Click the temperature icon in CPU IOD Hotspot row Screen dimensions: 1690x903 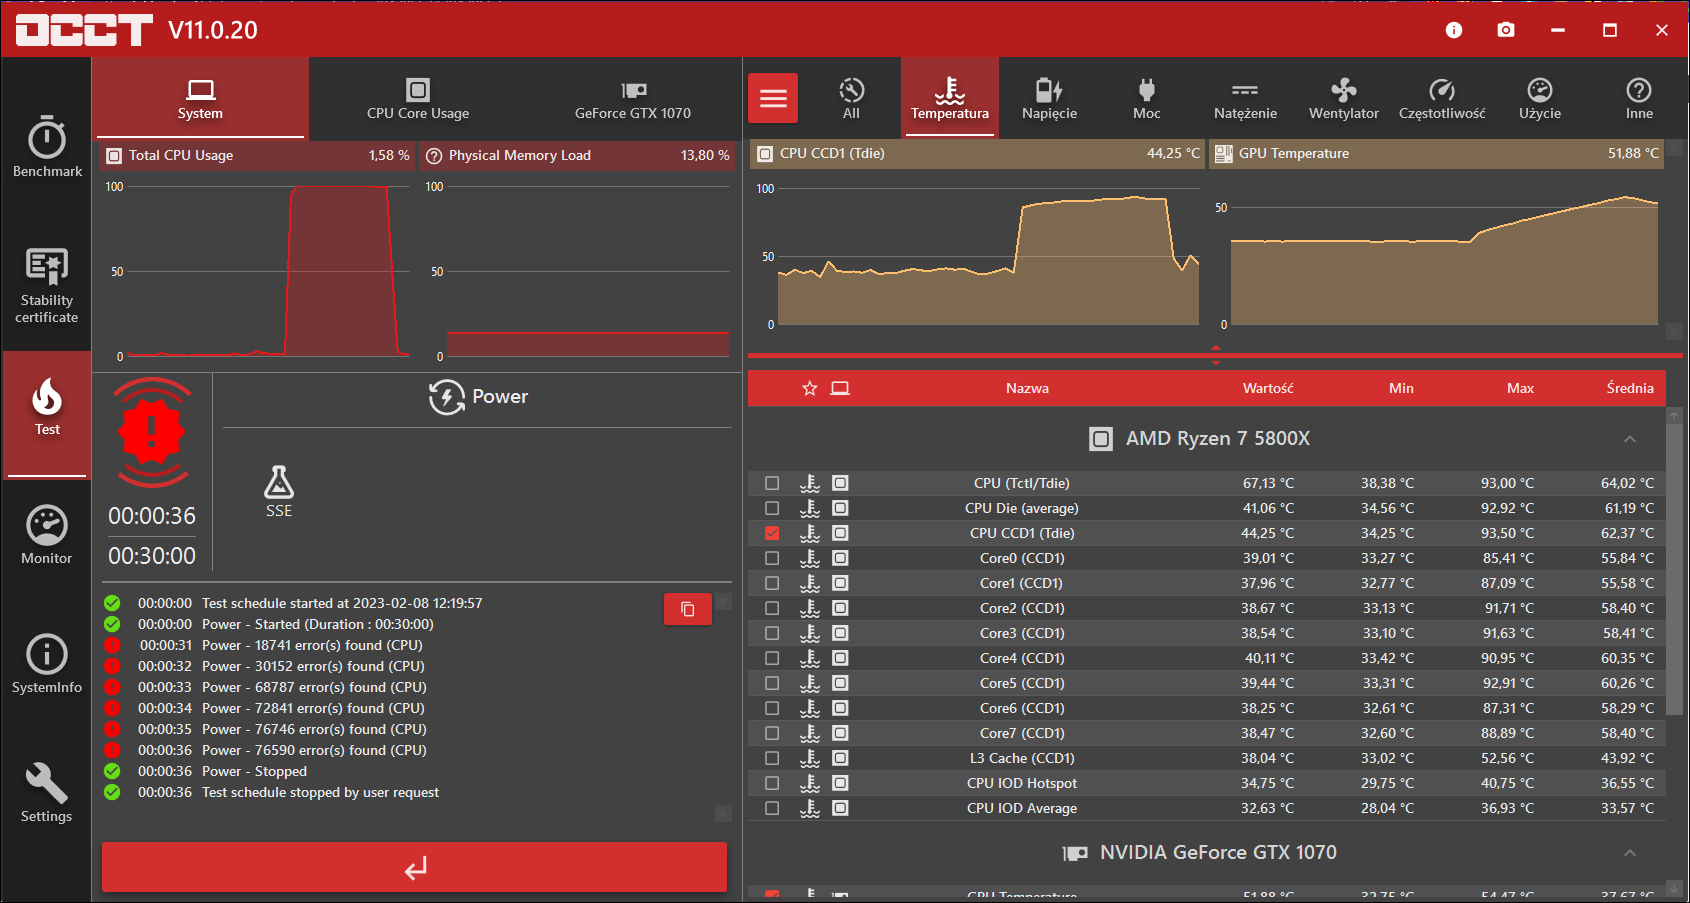coord(810,783)
